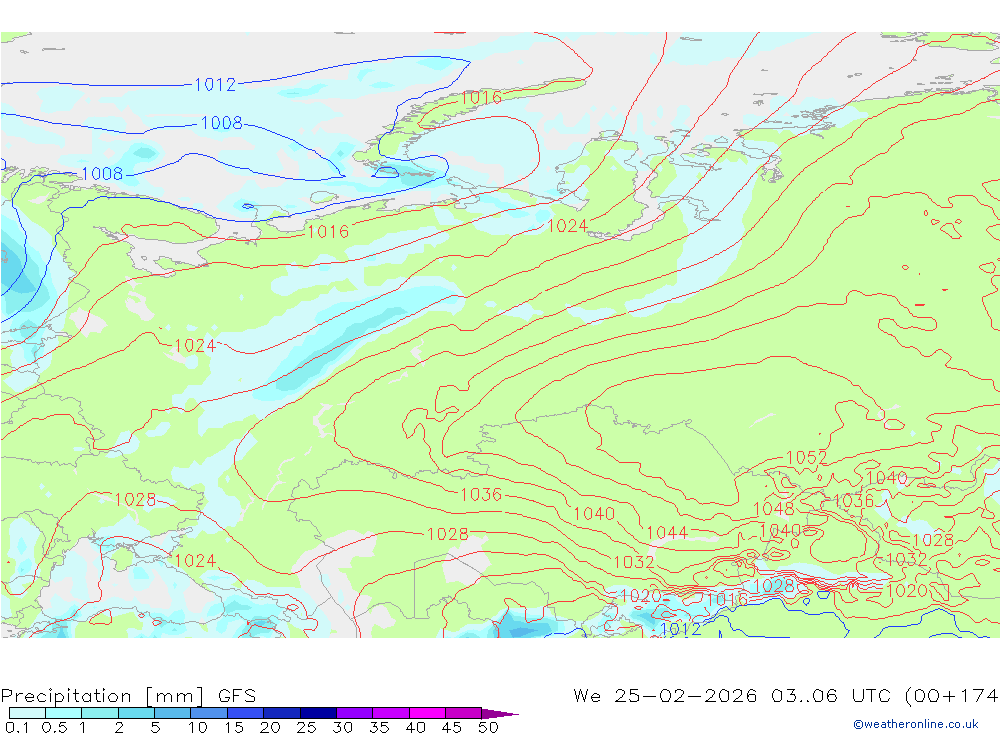Select the blue 1012 isobar label at top
1000x733 pixels.
[215, 84]
